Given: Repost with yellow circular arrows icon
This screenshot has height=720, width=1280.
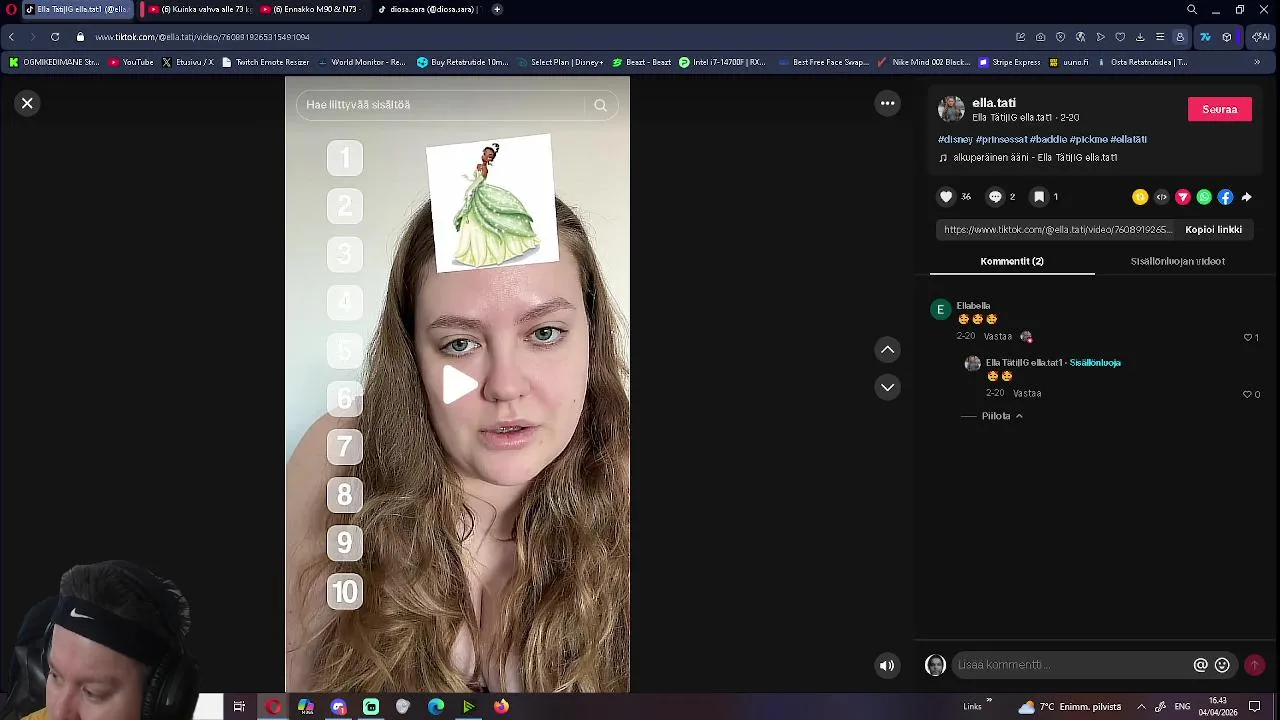Looking at the screenshot, I should click(1140, 197).
